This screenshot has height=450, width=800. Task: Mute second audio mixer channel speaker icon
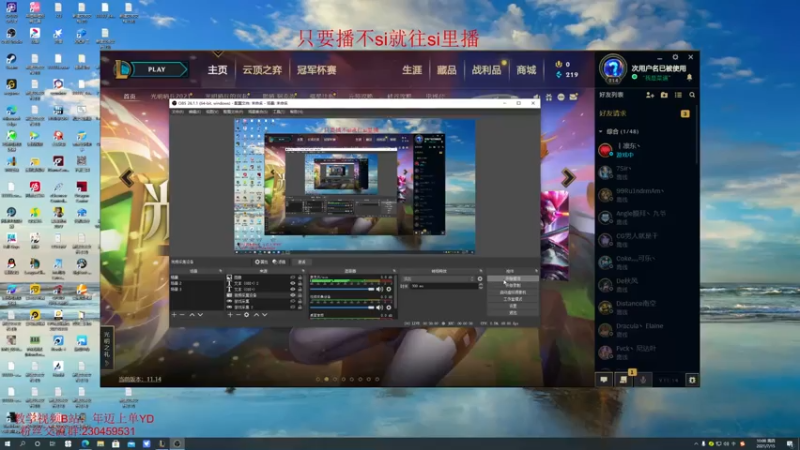(380, 307)
